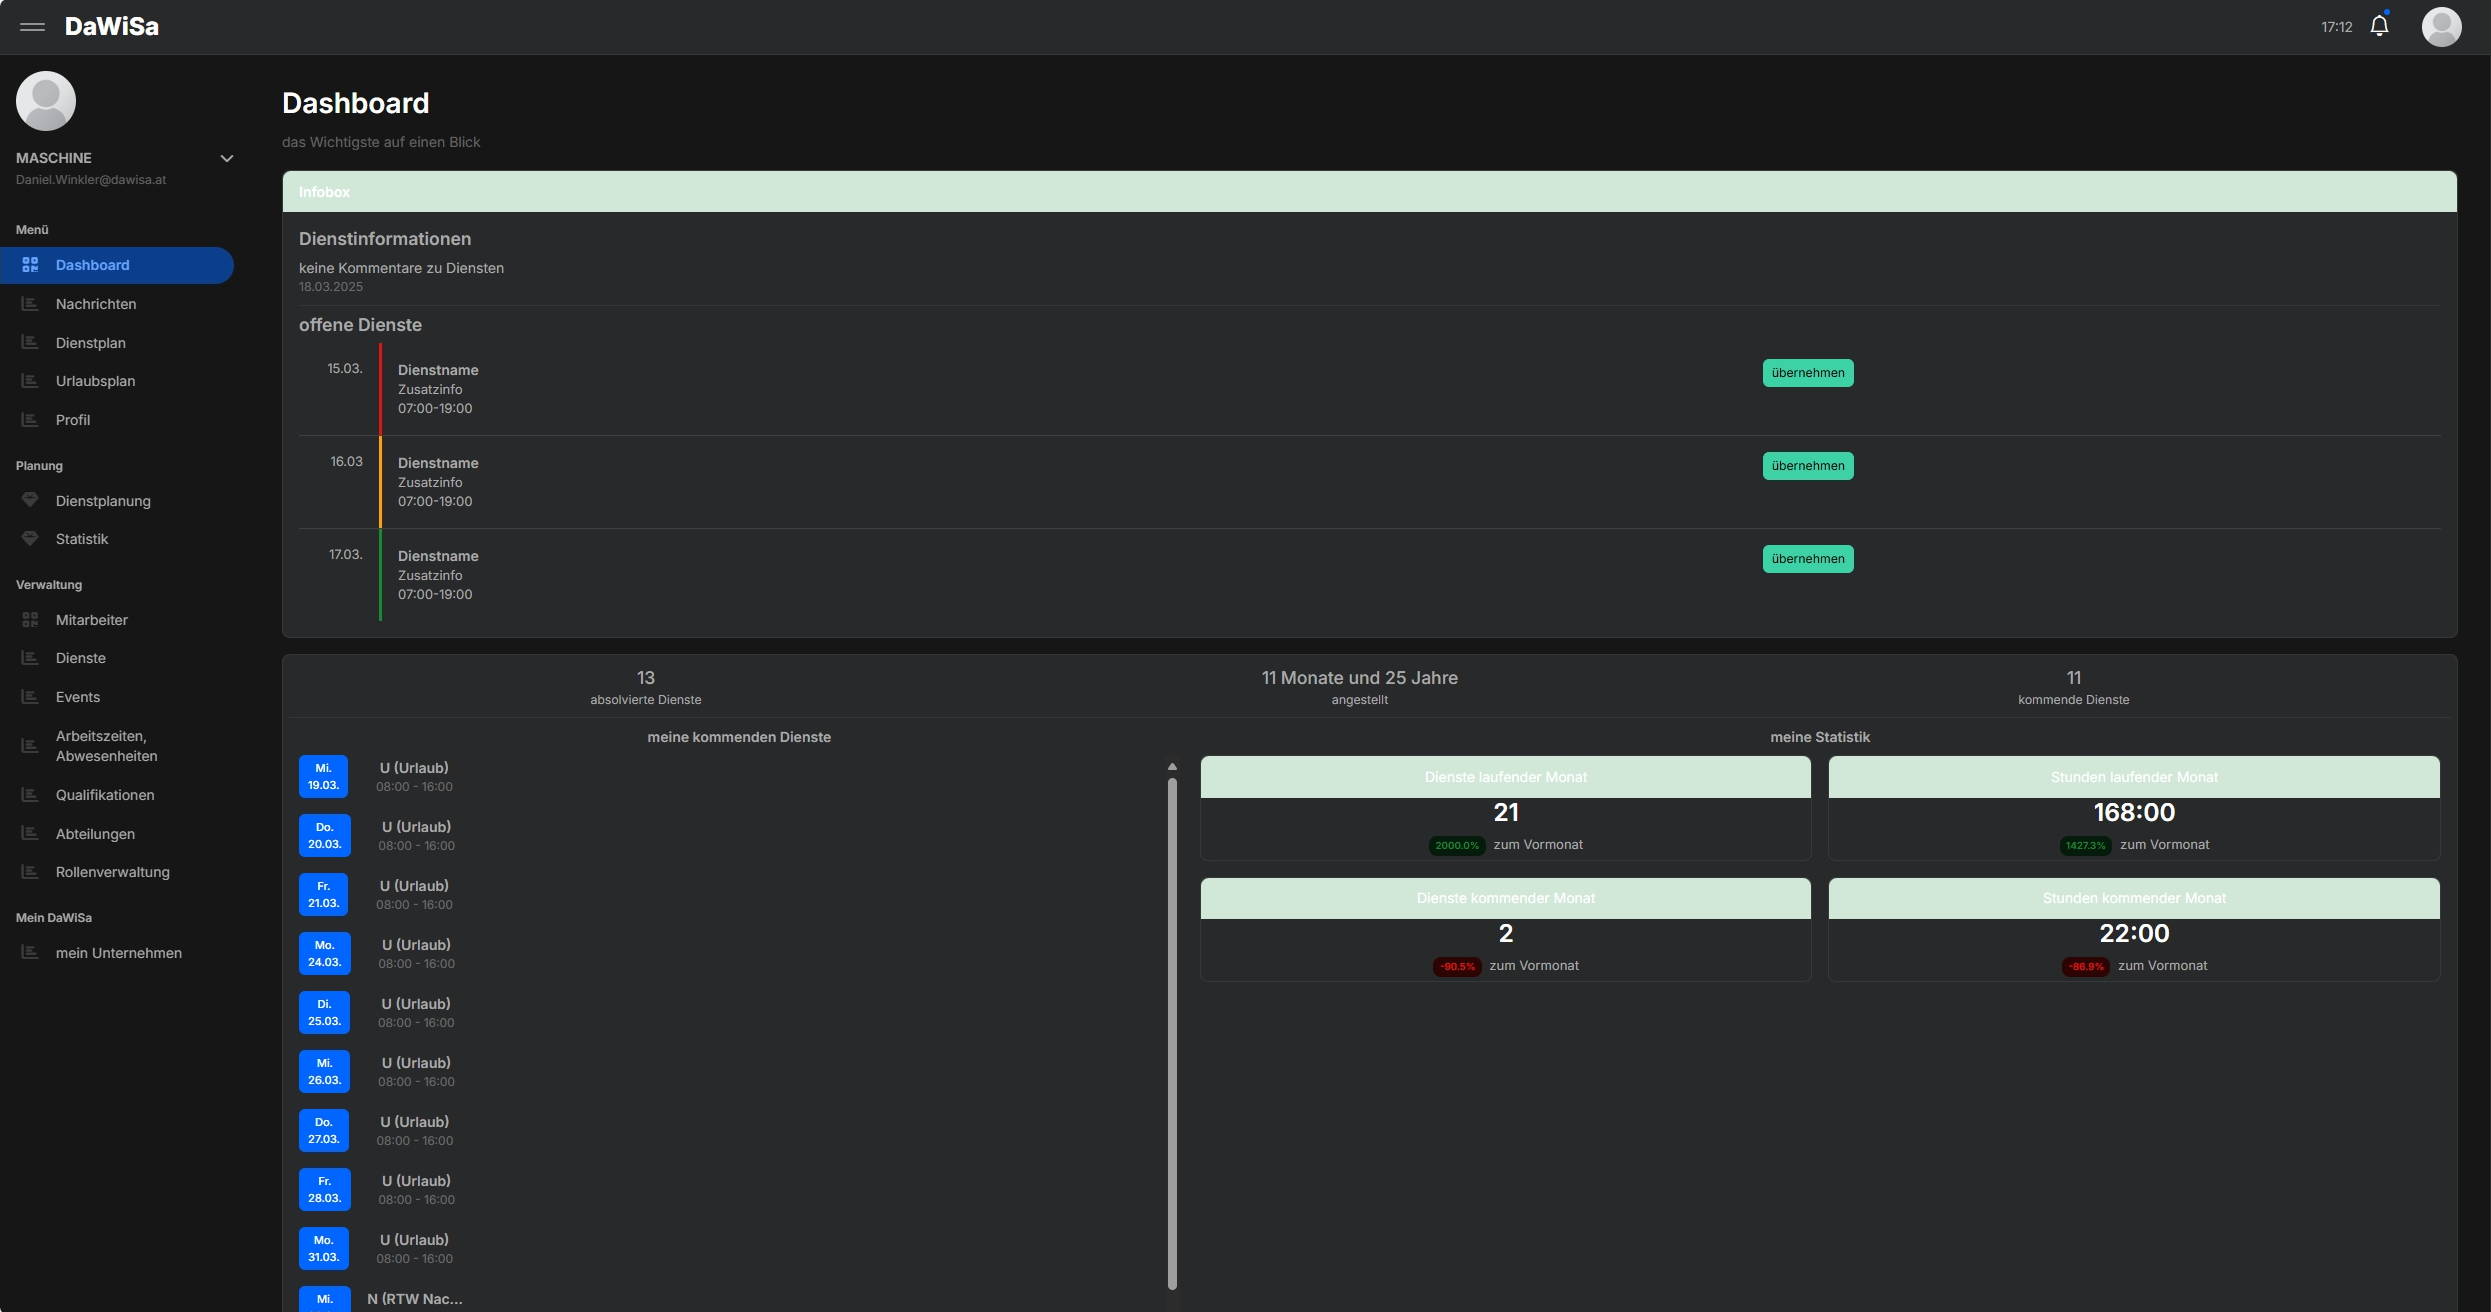Select the Mi. 19.03. date badge

pos(323,777)
